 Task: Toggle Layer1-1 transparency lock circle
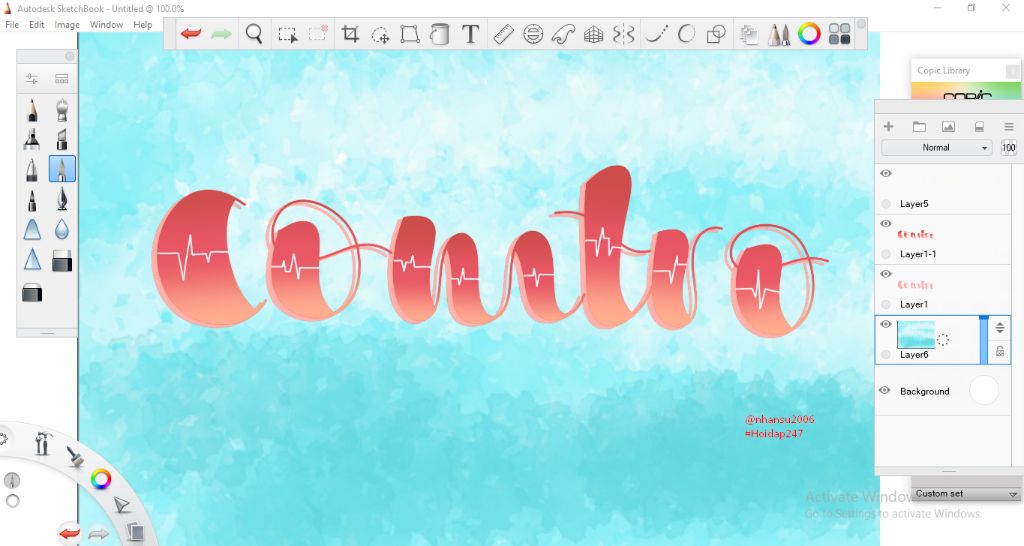[x=886, y=254]
